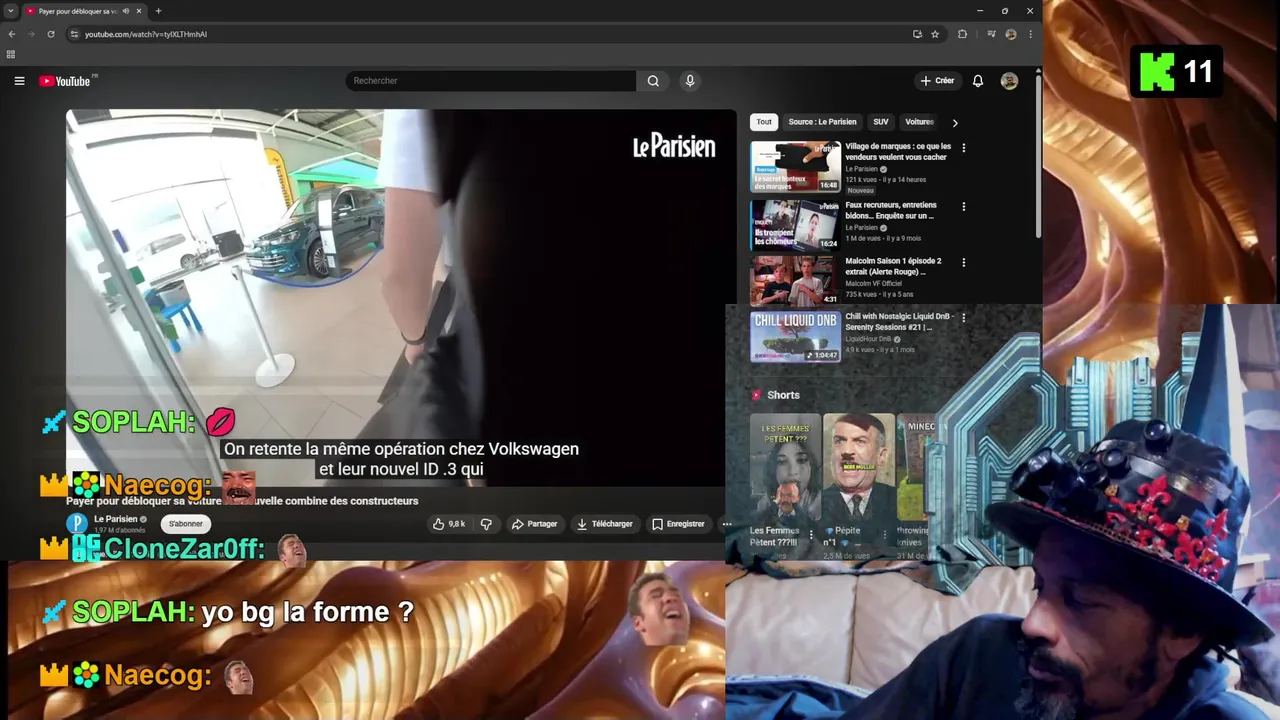Open the tab search dropdown arrow
The height and width of the screenshot is (720, 1280).
(10, 11)
